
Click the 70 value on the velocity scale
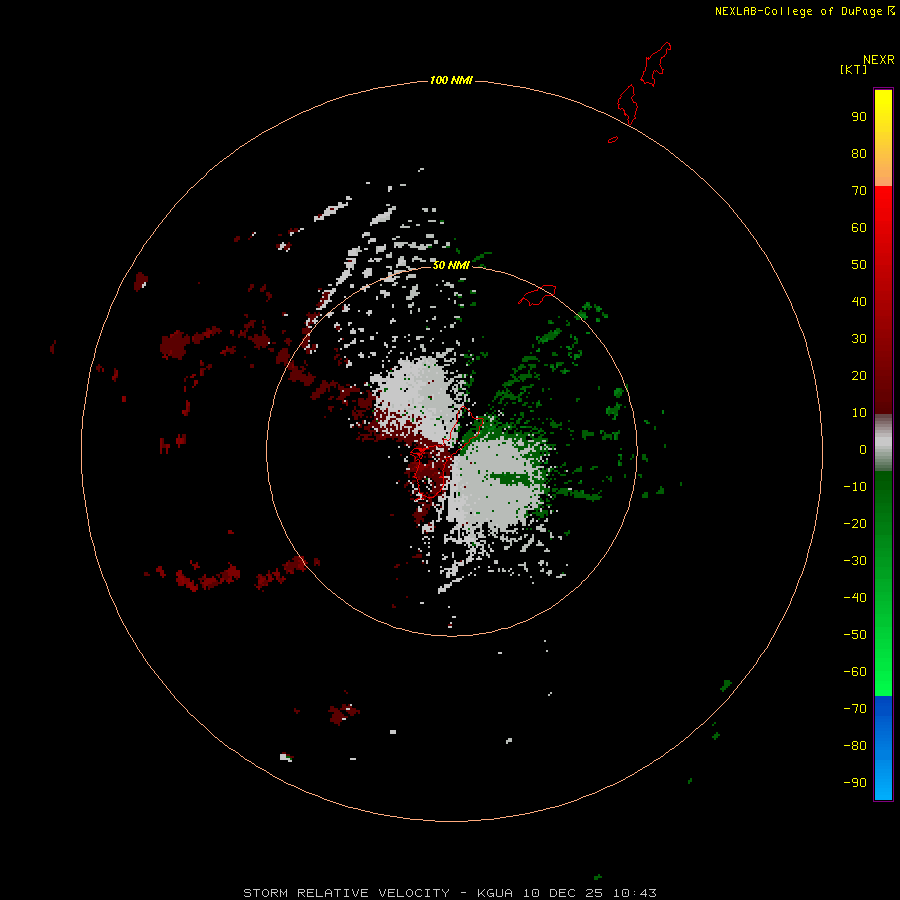859,191
